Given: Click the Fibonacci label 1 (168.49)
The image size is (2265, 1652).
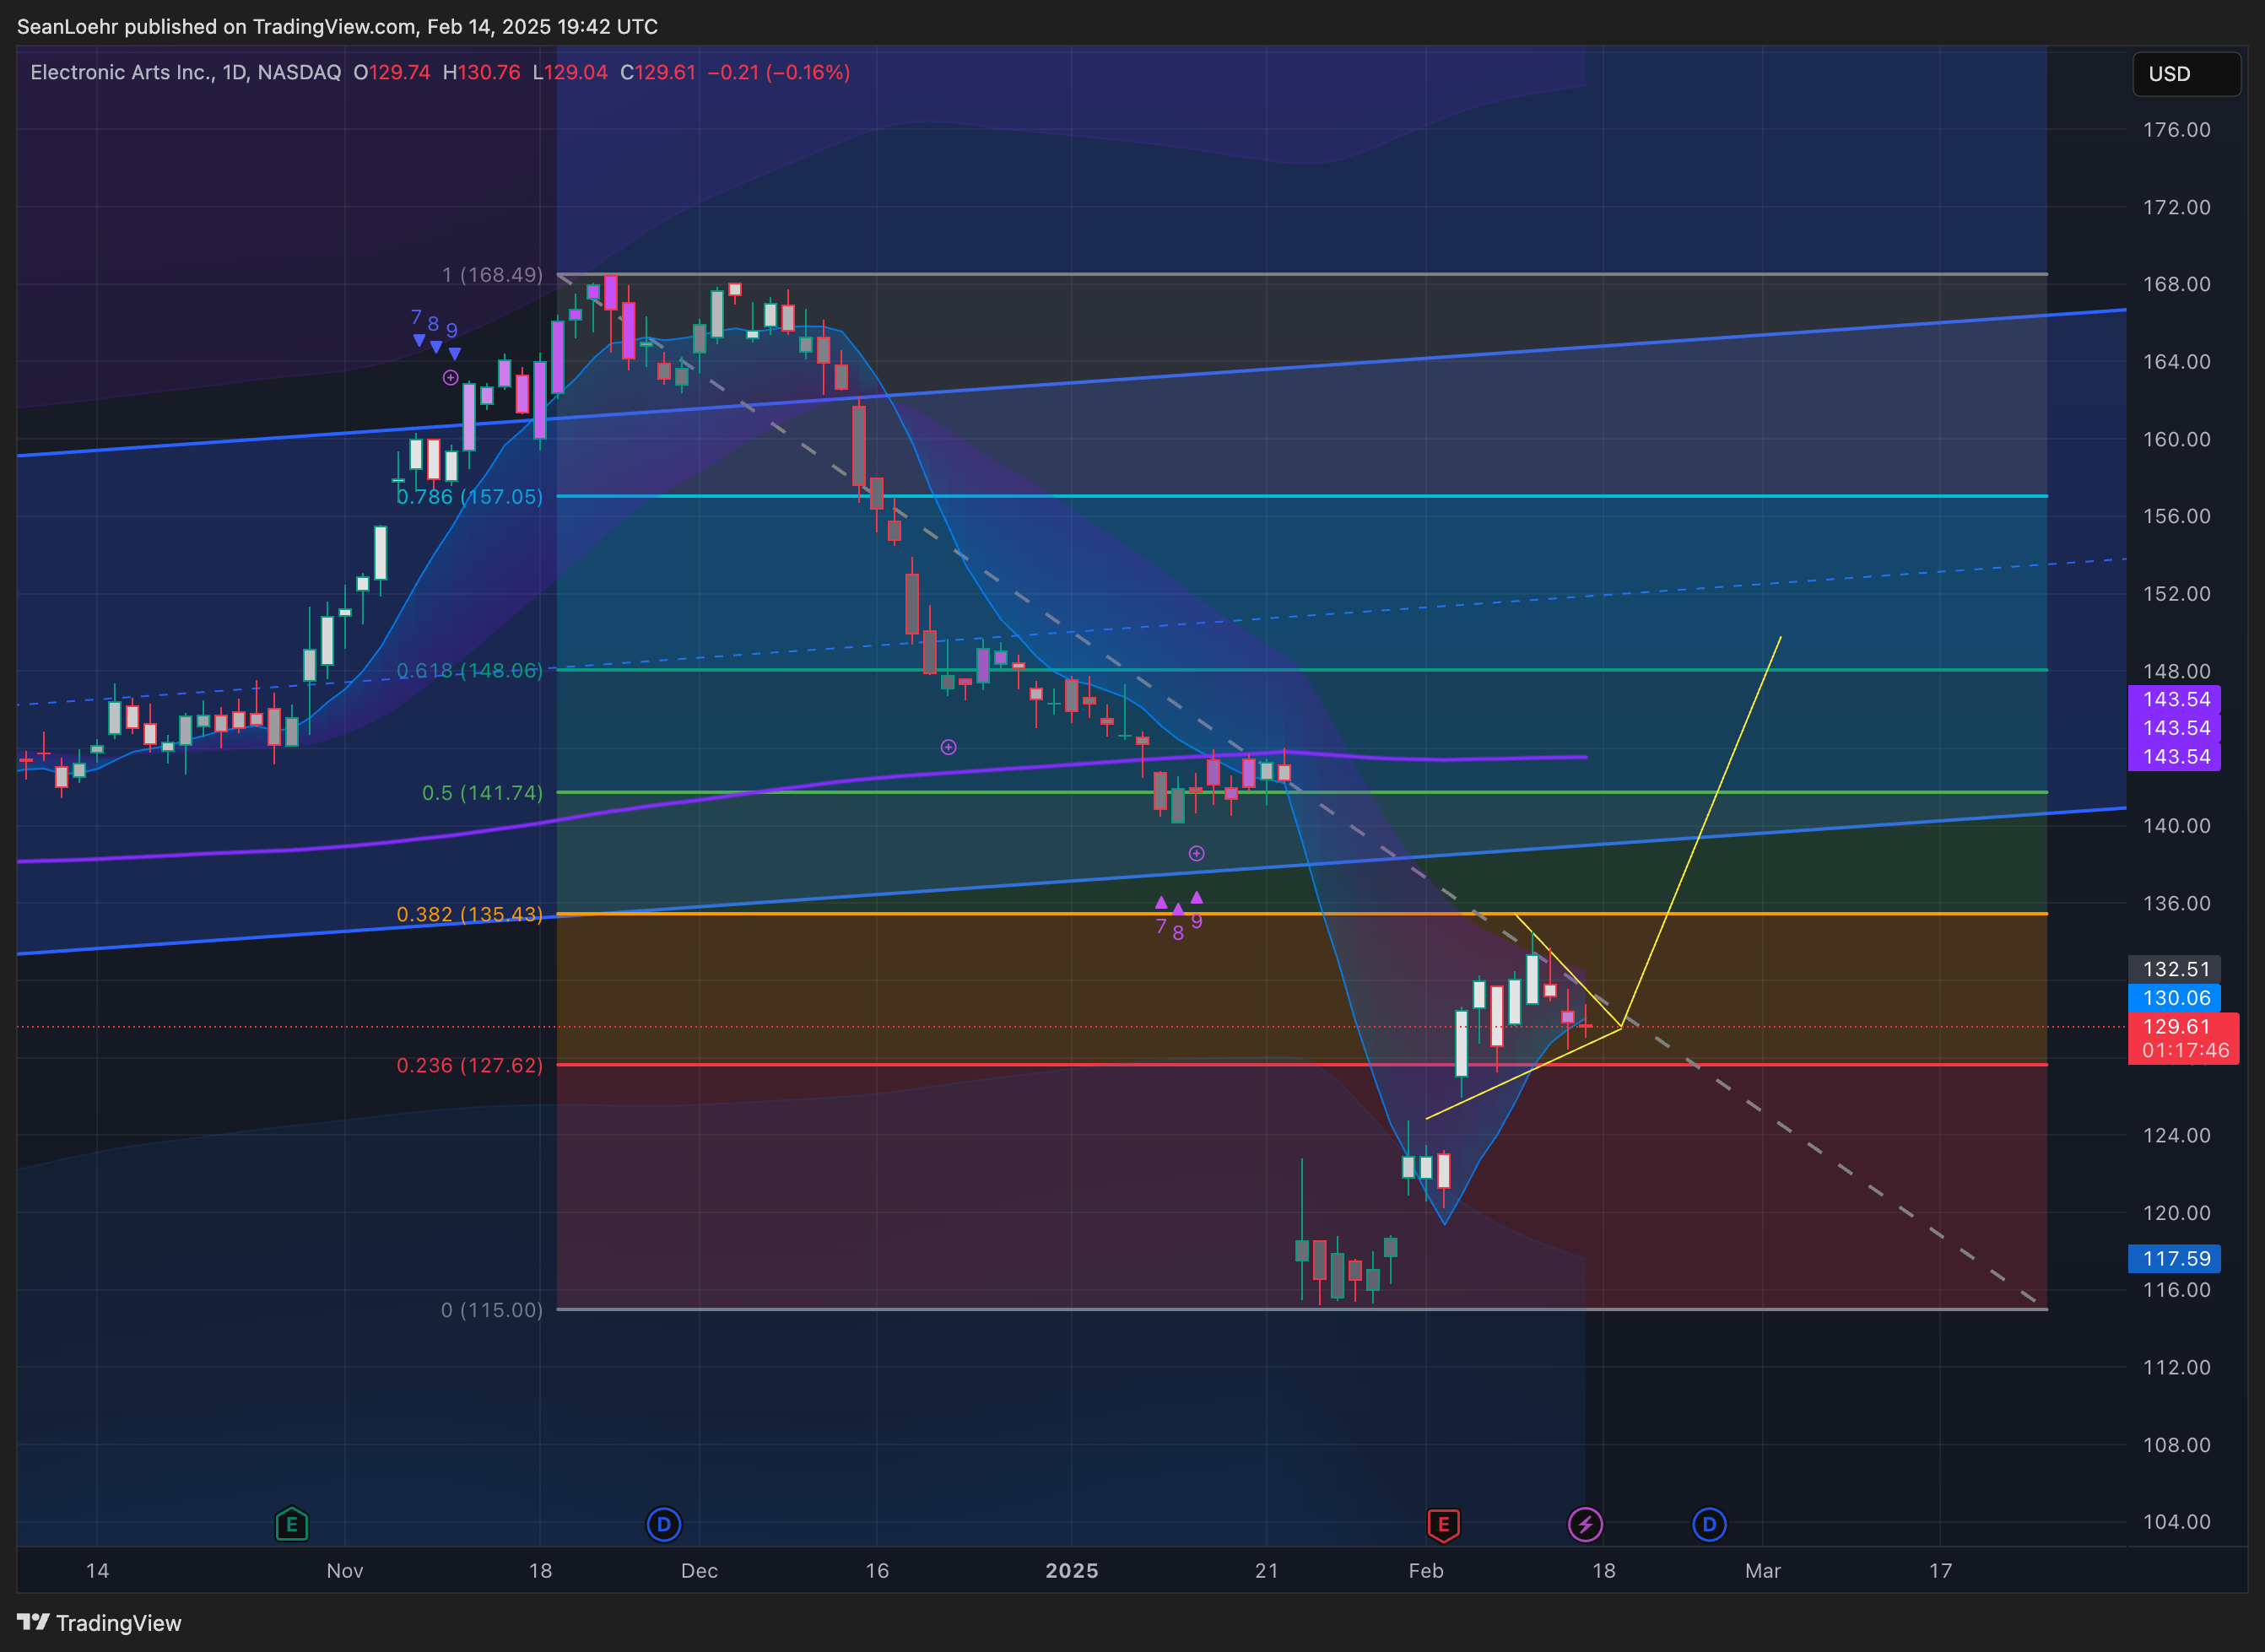Looking at the screenshot, I should coord(492,274).
